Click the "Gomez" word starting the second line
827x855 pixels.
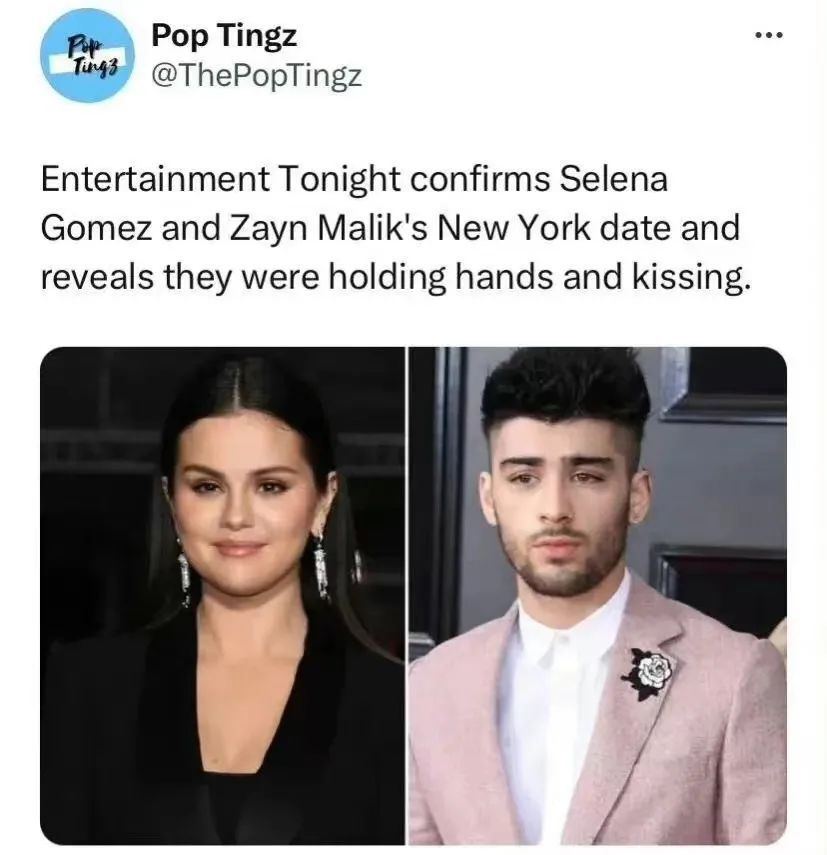pos(96,228)
